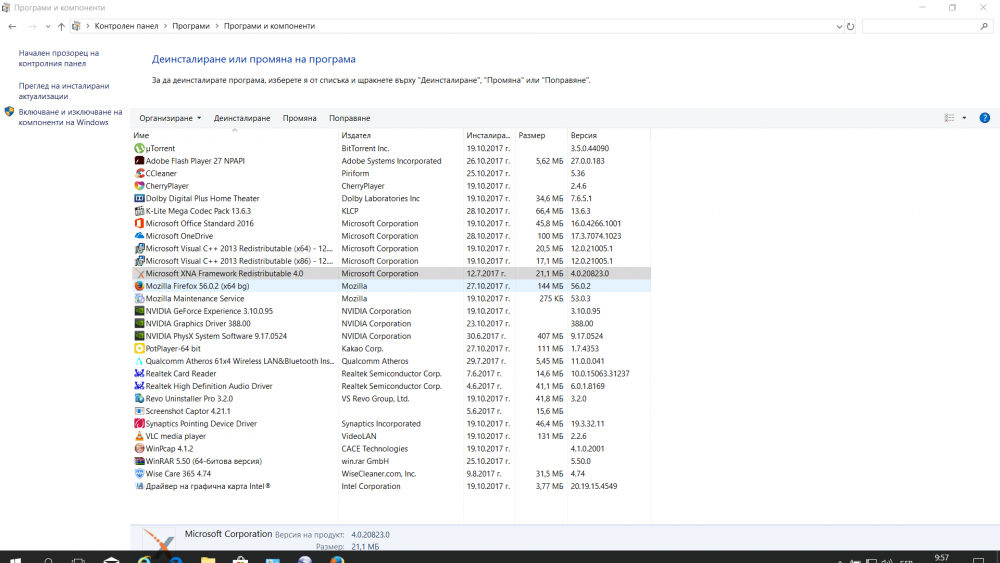Select the K-Lite Mega Codec Pack icon
Viewport: 1000px width, 563px height.
pos(139,211)
